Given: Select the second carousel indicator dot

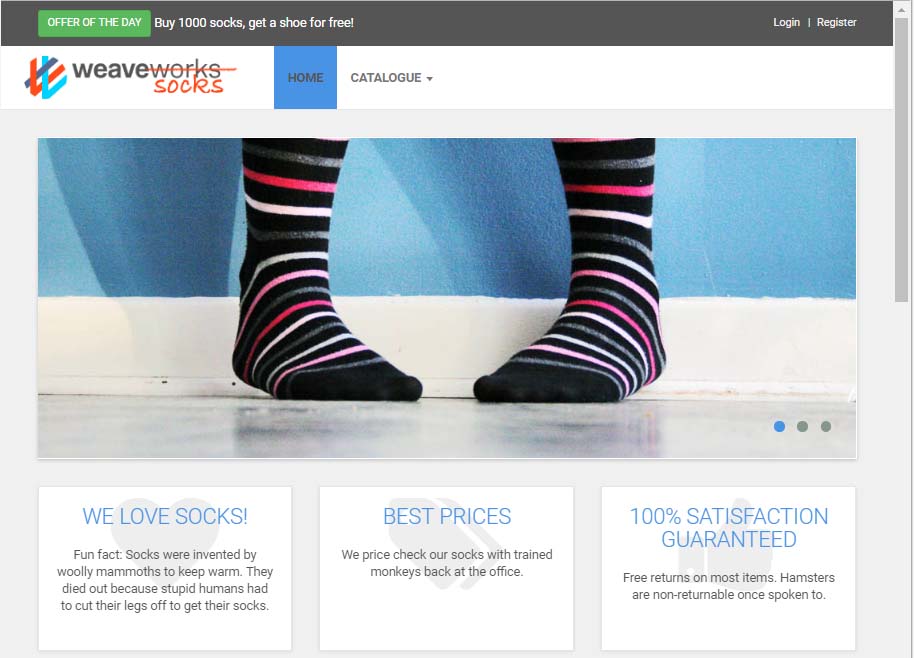Looking at the screenshot, I should tap(802, 427).
